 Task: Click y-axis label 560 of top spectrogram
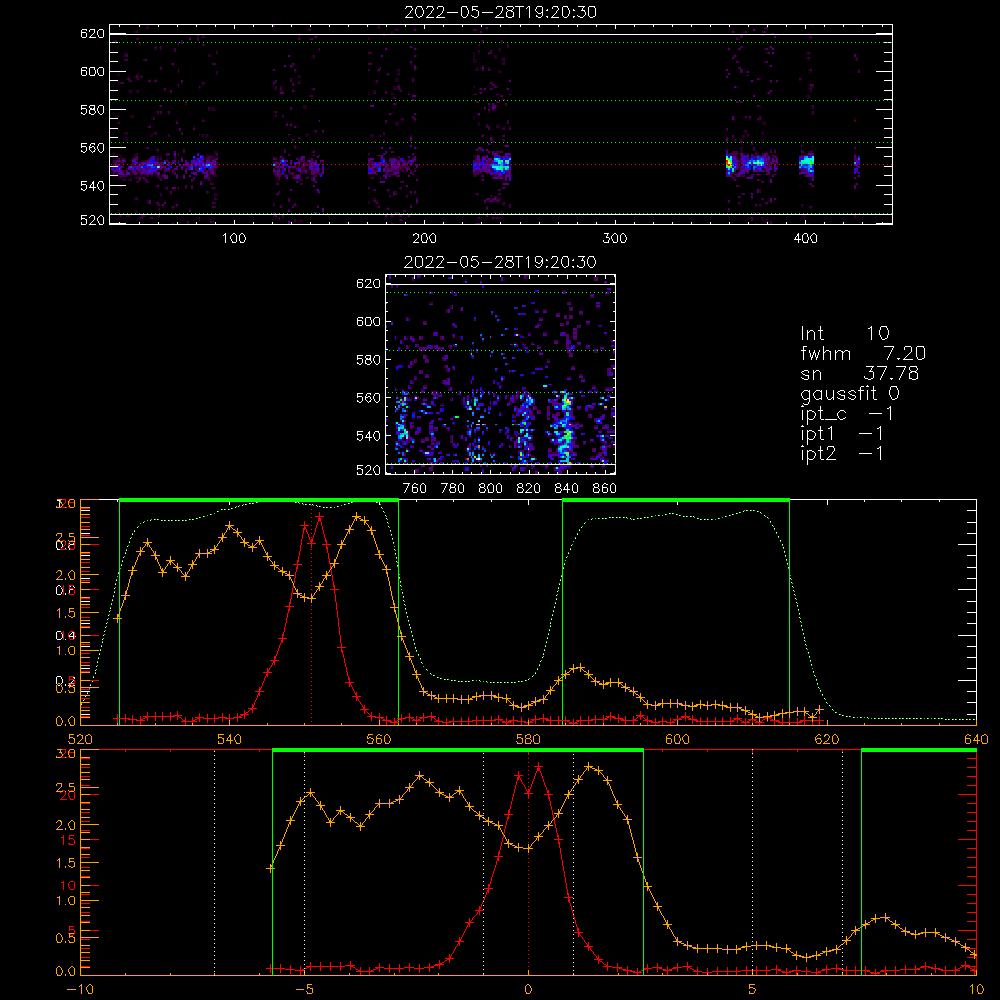click(92, 148)
